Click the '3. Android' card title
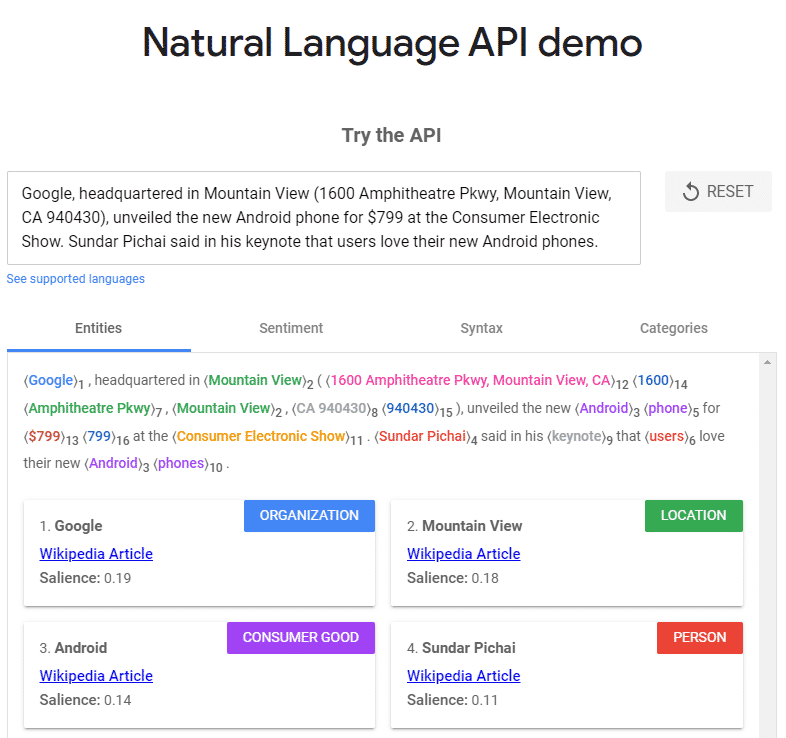Screen dimensions: 786x738 click(73, 648)
